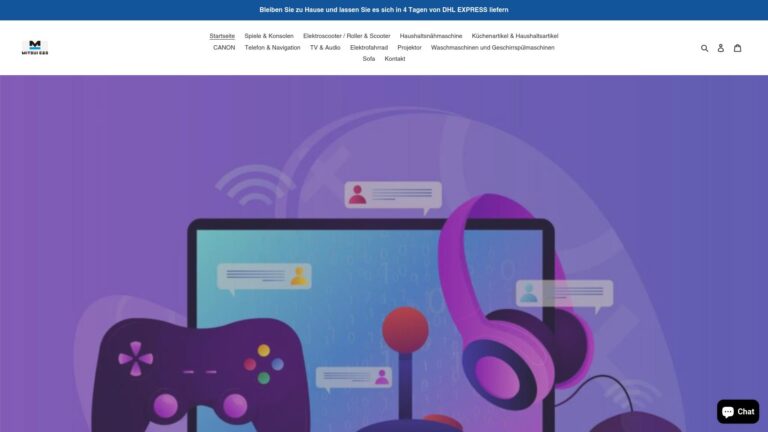Open Elektroscooter / Roller & Scooter category
Screen dimensions: 768x432
click(x=347, y=36)
